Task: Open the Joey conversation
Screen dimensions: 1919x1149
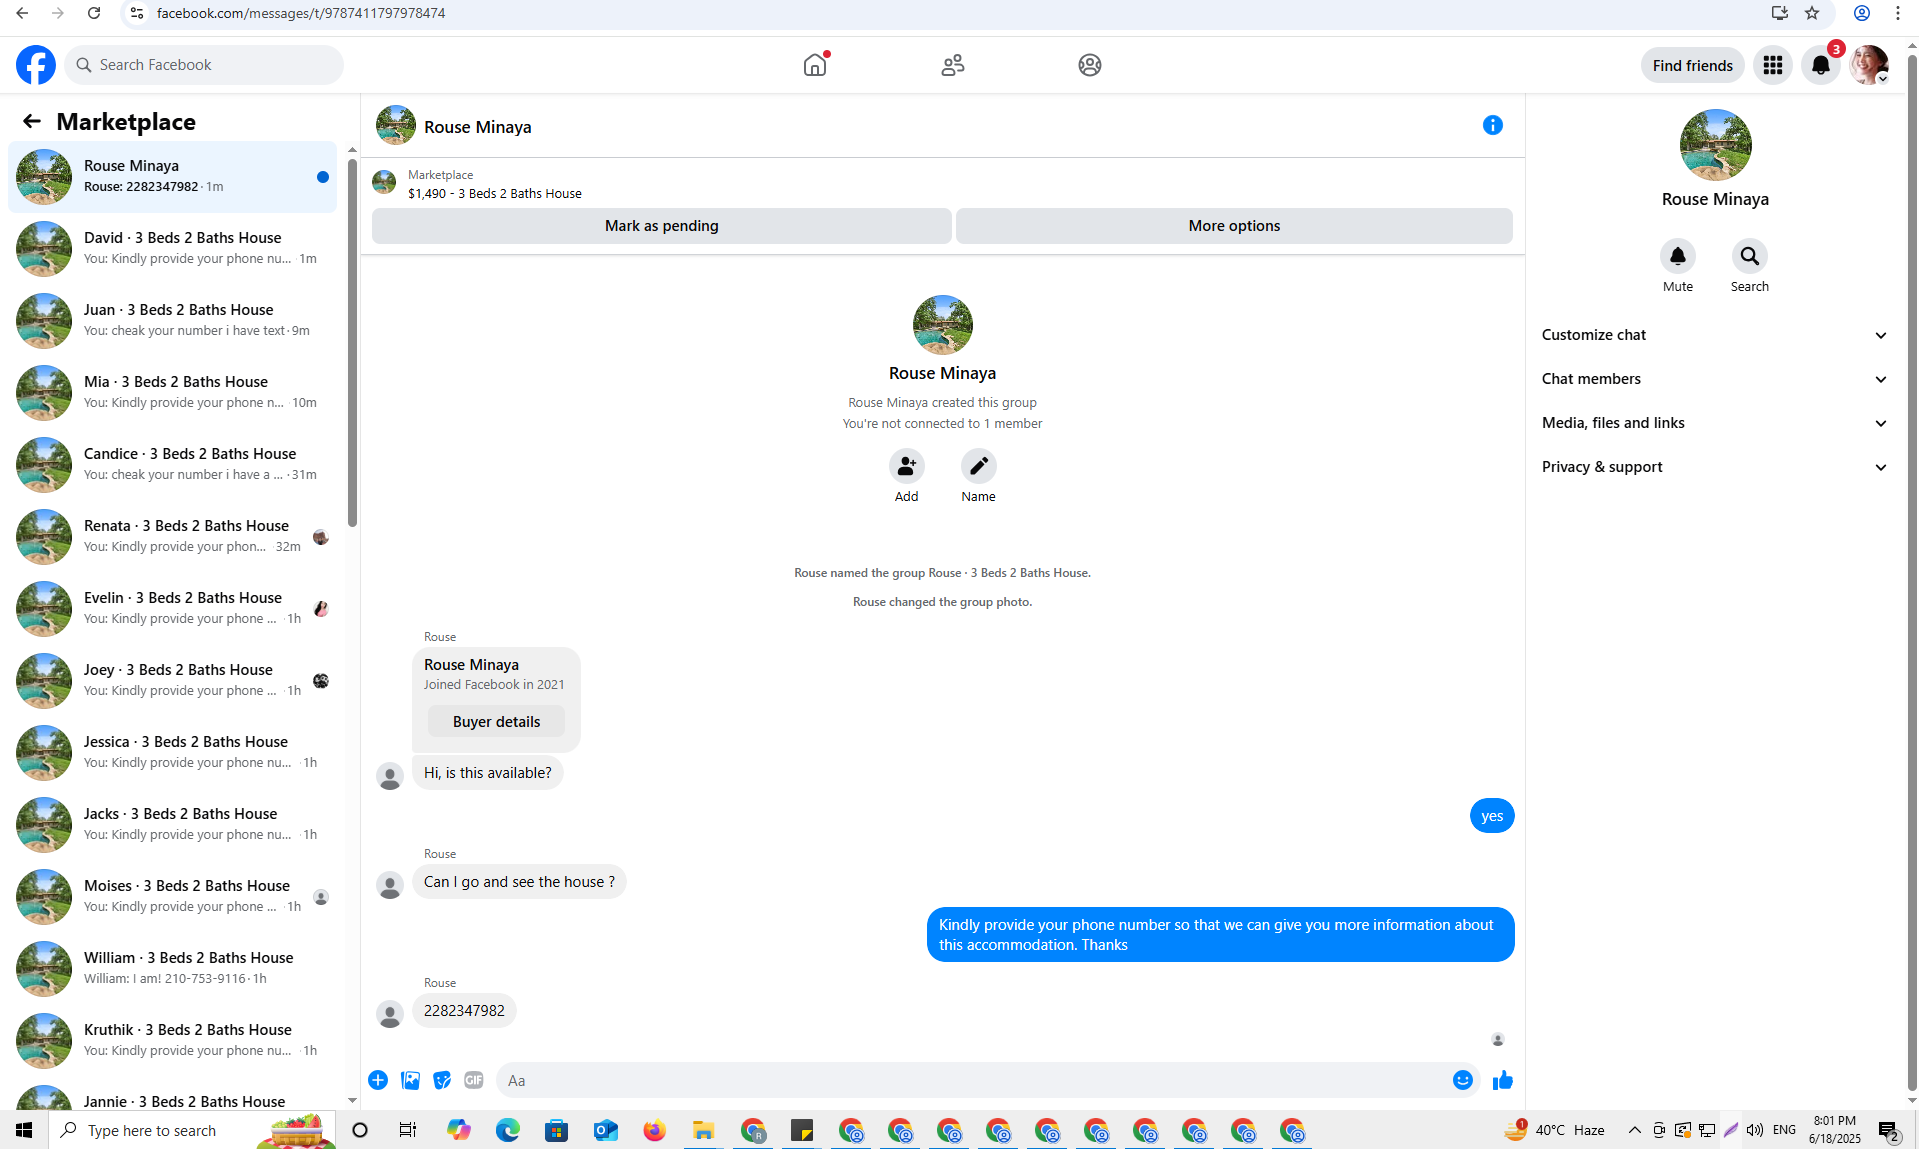Action: 172,680
